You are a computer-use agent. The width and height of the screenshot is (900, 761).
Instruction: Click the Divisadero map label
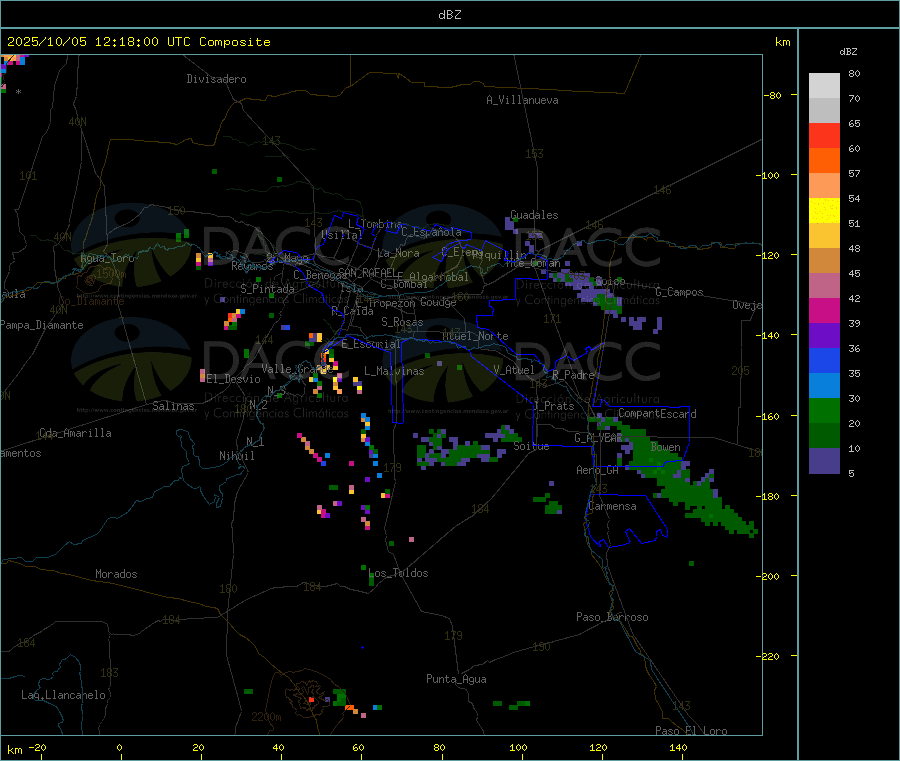pos(216,79)
